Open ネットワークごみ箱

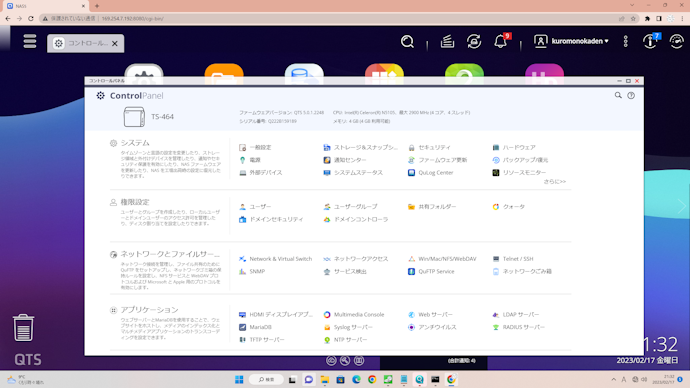pyautogui.click(x=522, y=272)
